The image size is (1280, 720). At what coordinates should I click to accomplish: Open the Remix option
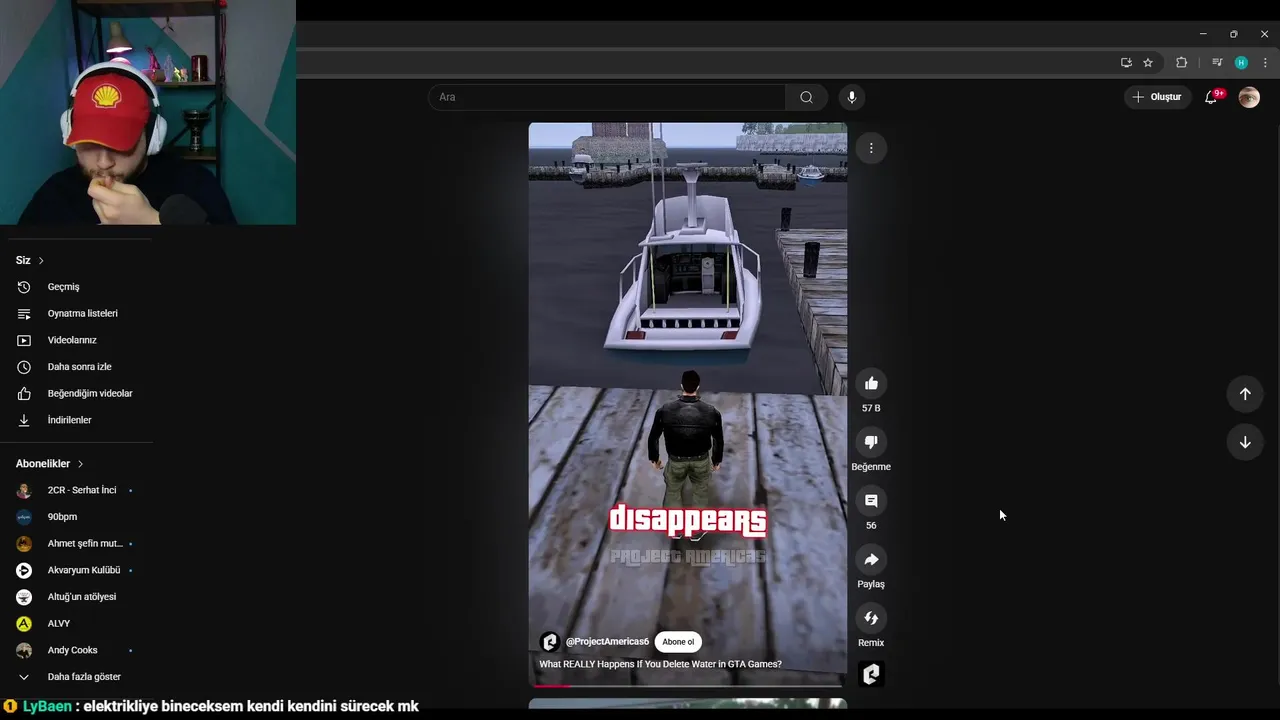(871, 618)
